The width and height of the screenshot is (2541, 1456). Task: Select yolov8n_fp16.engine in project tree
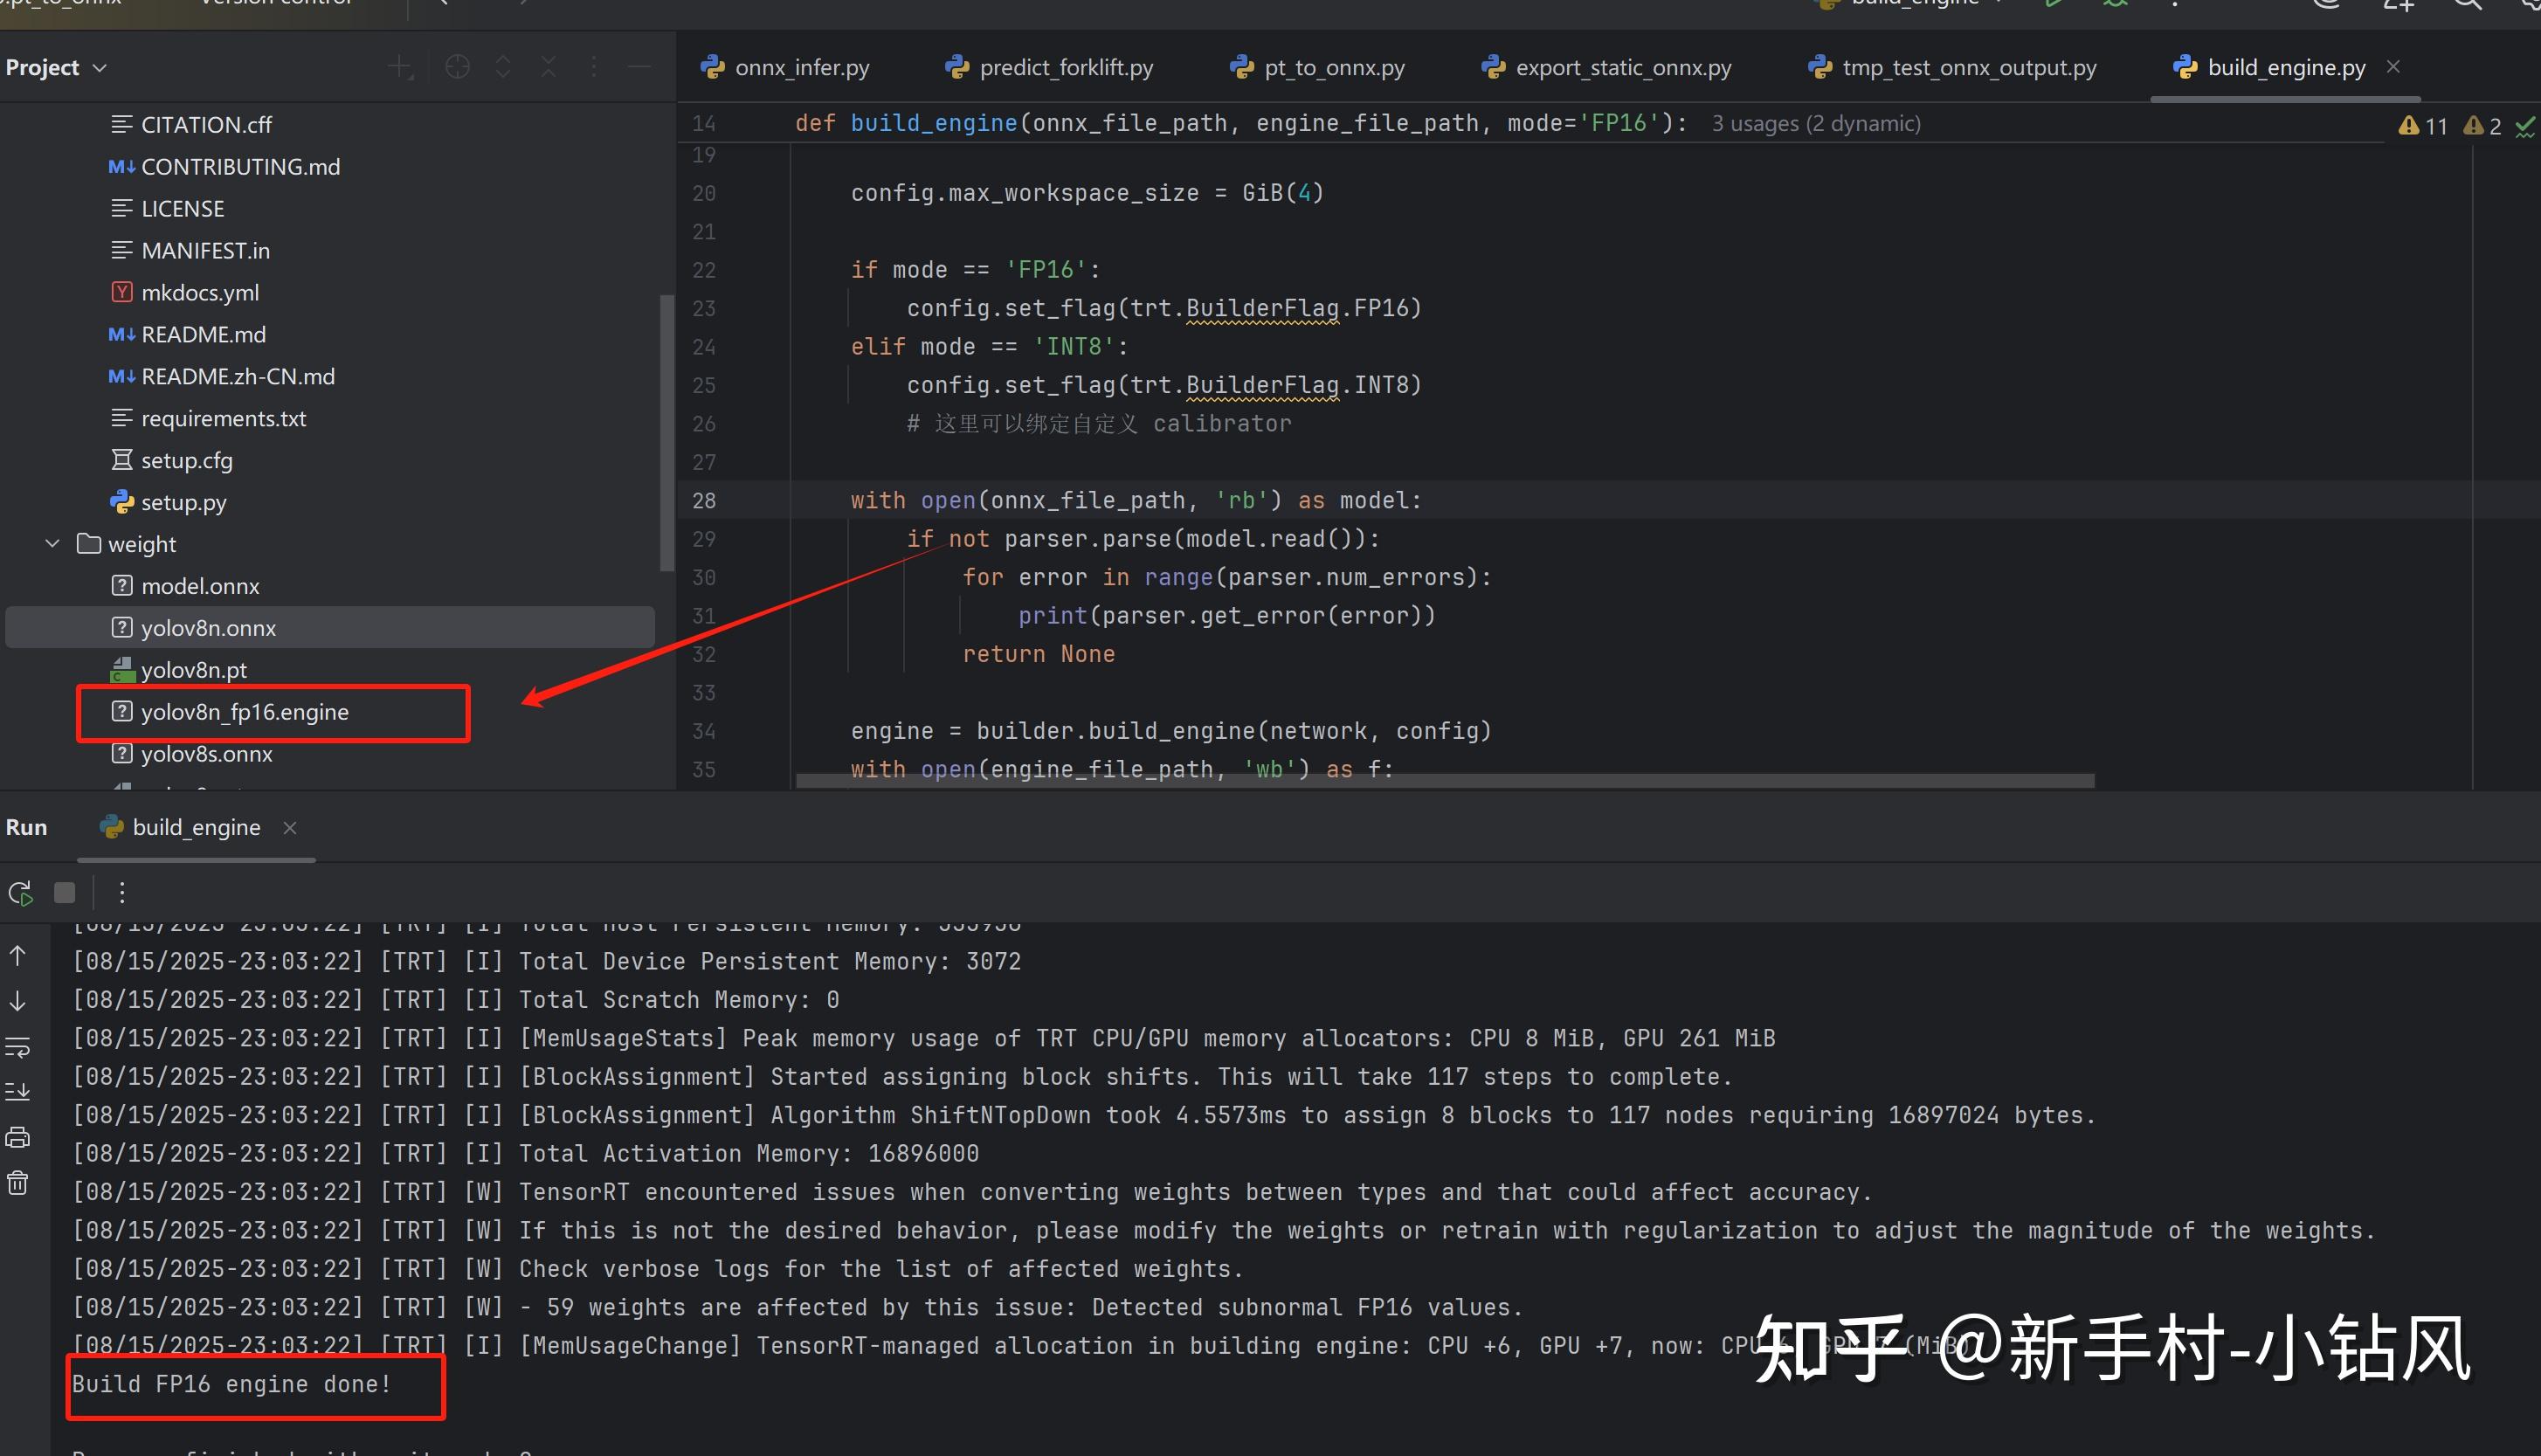point(245,712)
